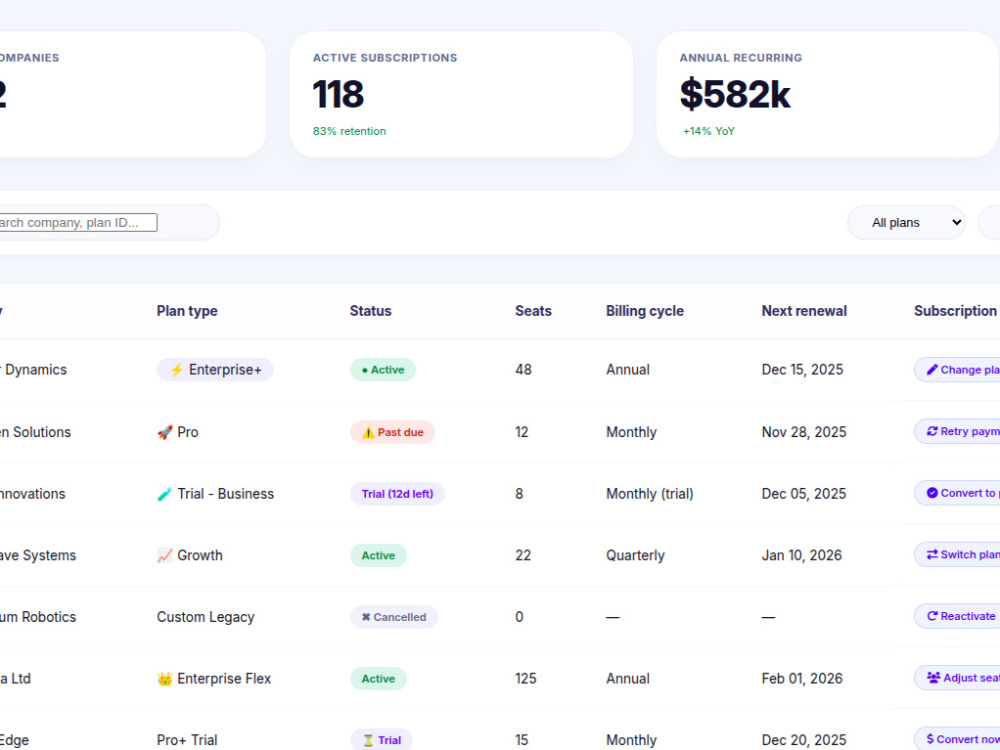Click the Dec 15, 2025 renewal date

[802, 370]
